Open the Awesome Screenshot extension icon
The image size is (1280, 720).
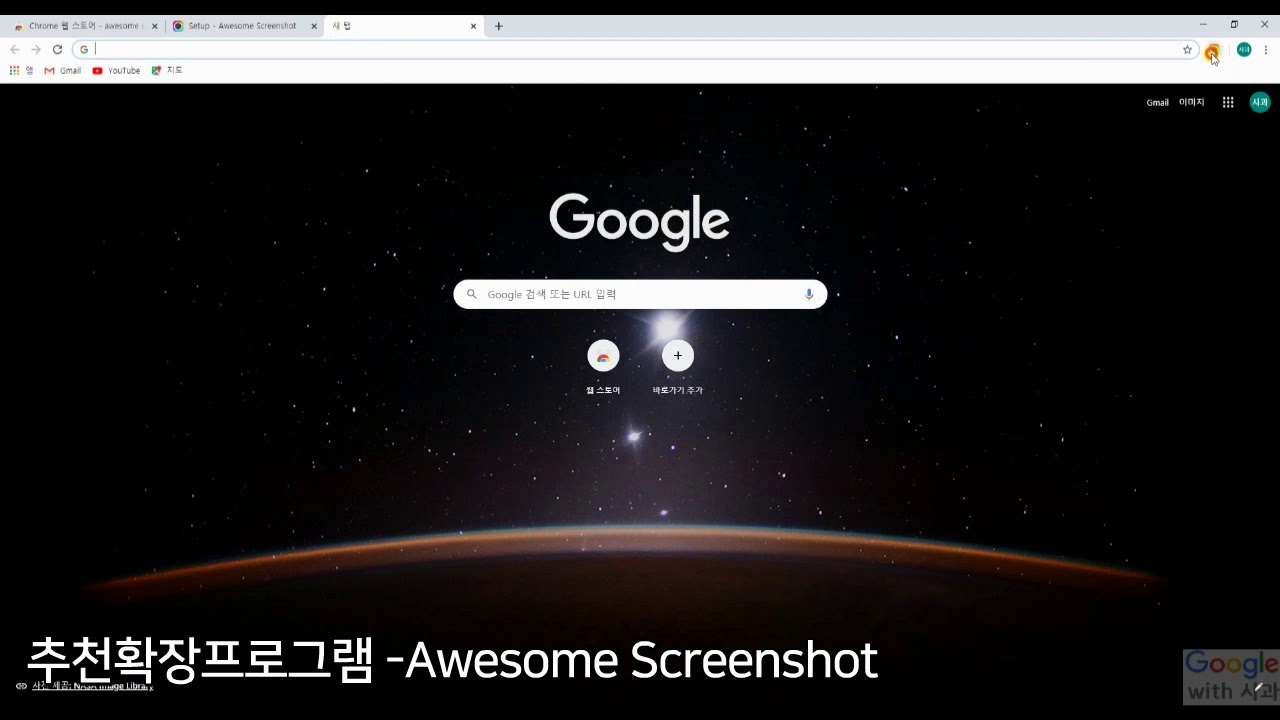pyautogui.click(x=1212, y=50)
